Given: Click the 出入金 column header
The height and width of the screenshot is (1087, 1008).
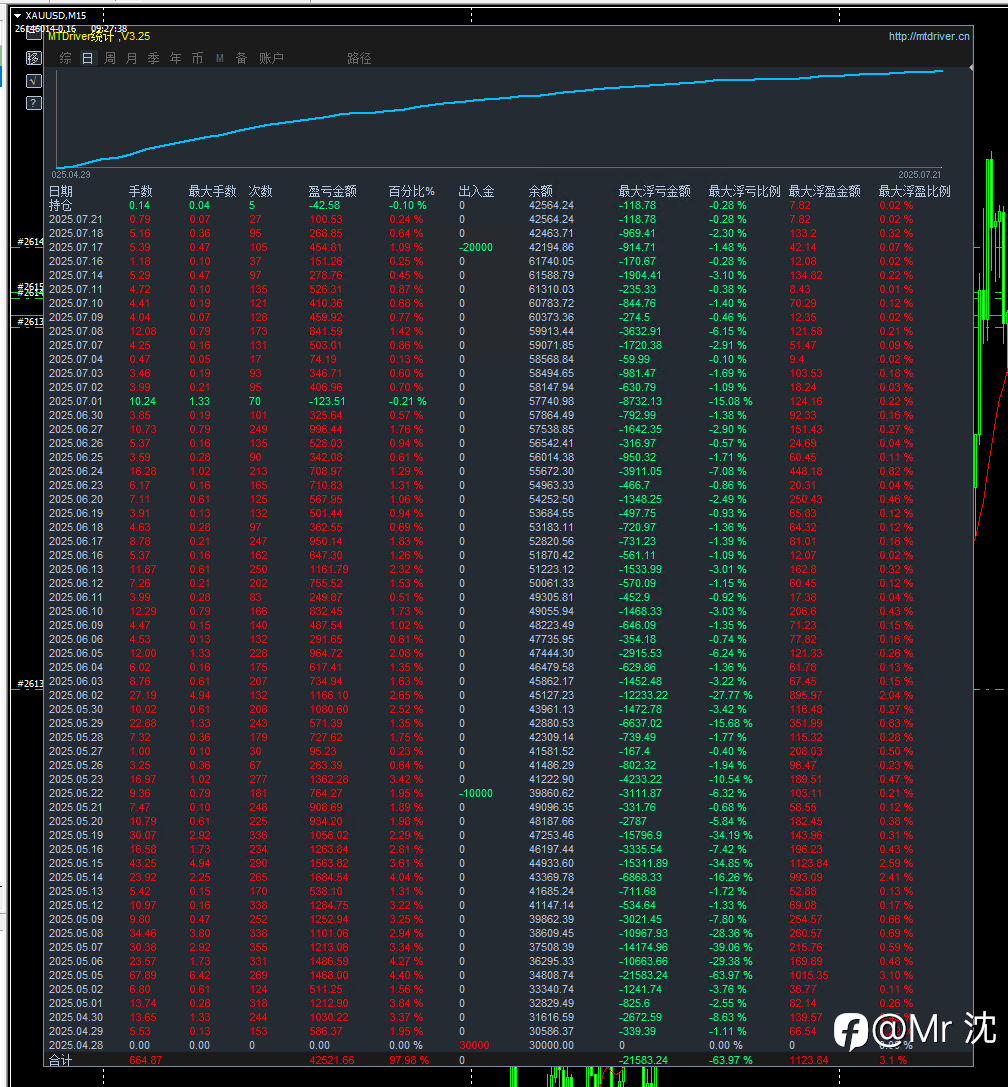Looking at the screenshot, I should click(x=477, y=191).
